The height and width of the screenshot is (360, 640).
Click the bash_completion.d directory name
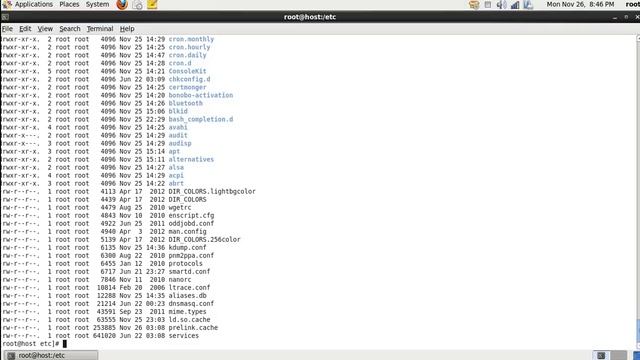tap(201, 119)
